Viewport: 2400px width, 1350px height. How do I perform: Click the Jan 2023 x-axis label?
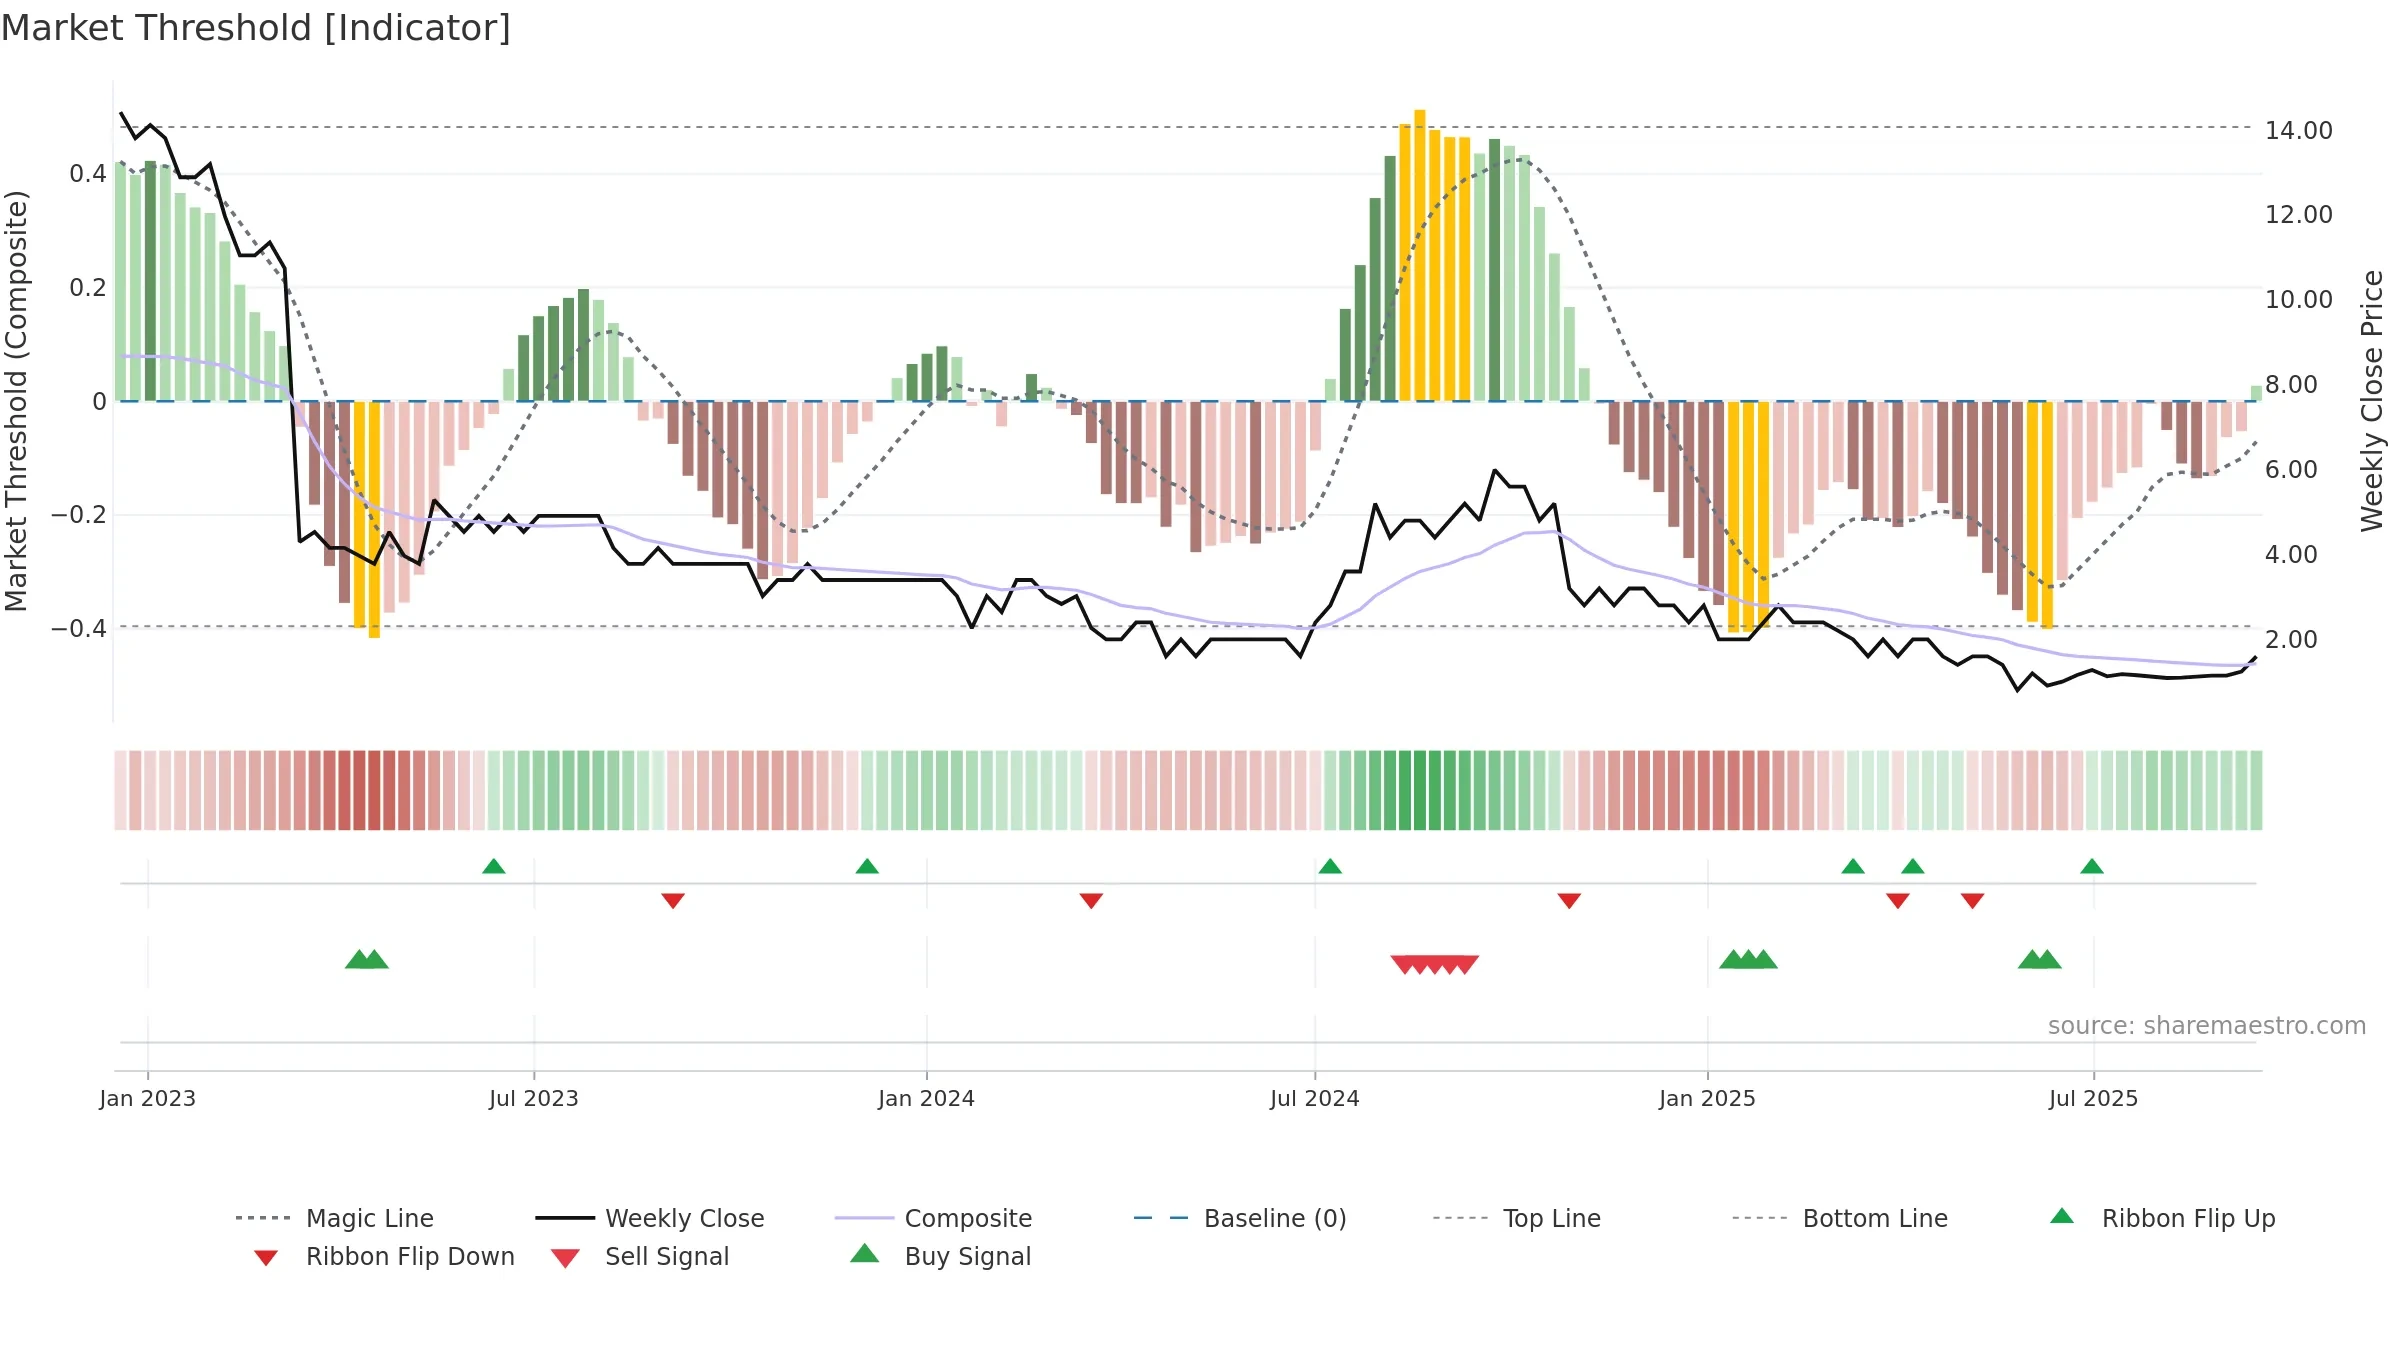[148, 1099]
